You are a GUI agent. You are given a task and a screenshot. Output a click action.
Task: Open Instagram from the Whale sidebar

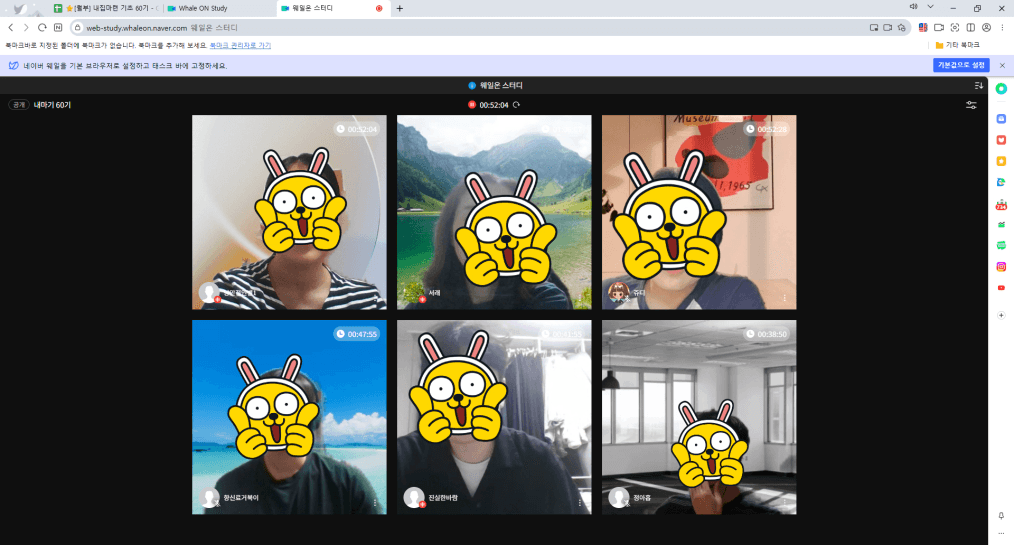pos(1001,267)
